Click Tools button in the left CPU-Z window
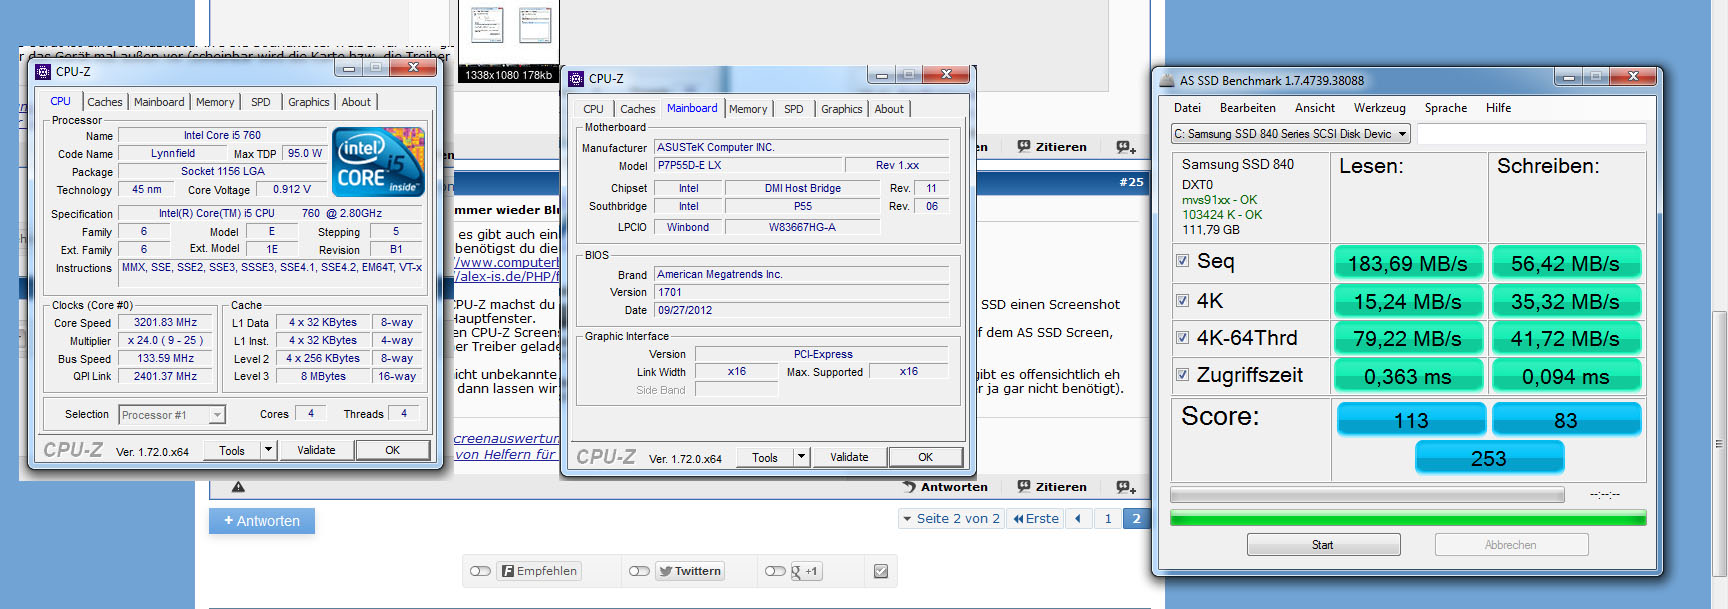Image resolution: width=1728 pixels, height=609 pixels. coord(232,450)
